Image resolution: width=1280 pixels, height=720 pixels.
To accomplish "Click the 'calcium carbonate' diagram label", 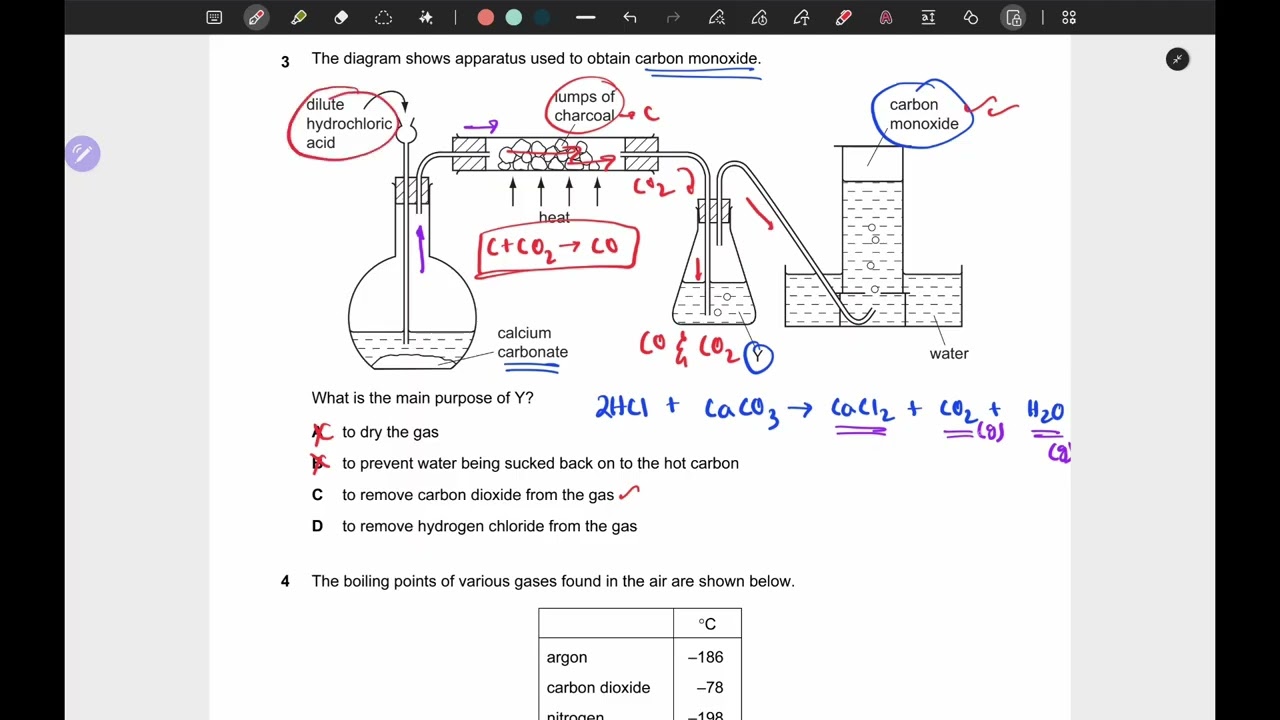I will [x=532, y=342].
